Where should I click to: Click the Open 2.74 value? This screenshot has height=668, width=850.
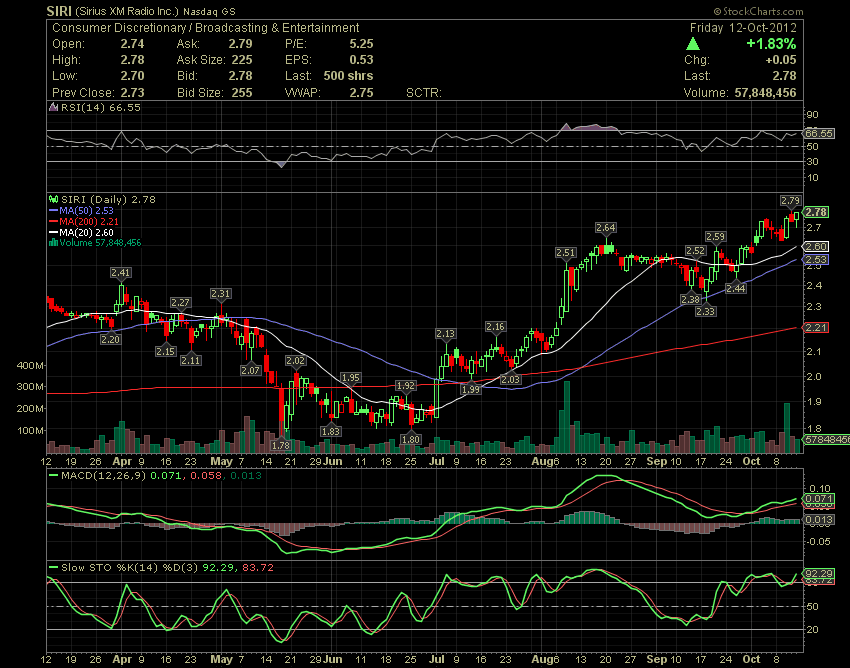[x=132, y=44]
